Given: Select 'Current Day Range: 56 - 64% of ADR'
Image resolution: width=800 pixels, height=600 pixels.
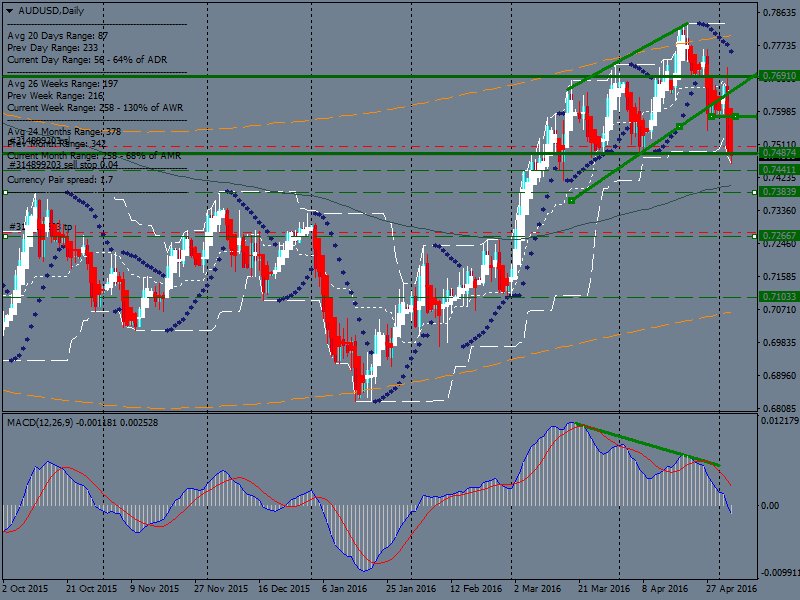Looking at the screenshot, I should 87,60.
